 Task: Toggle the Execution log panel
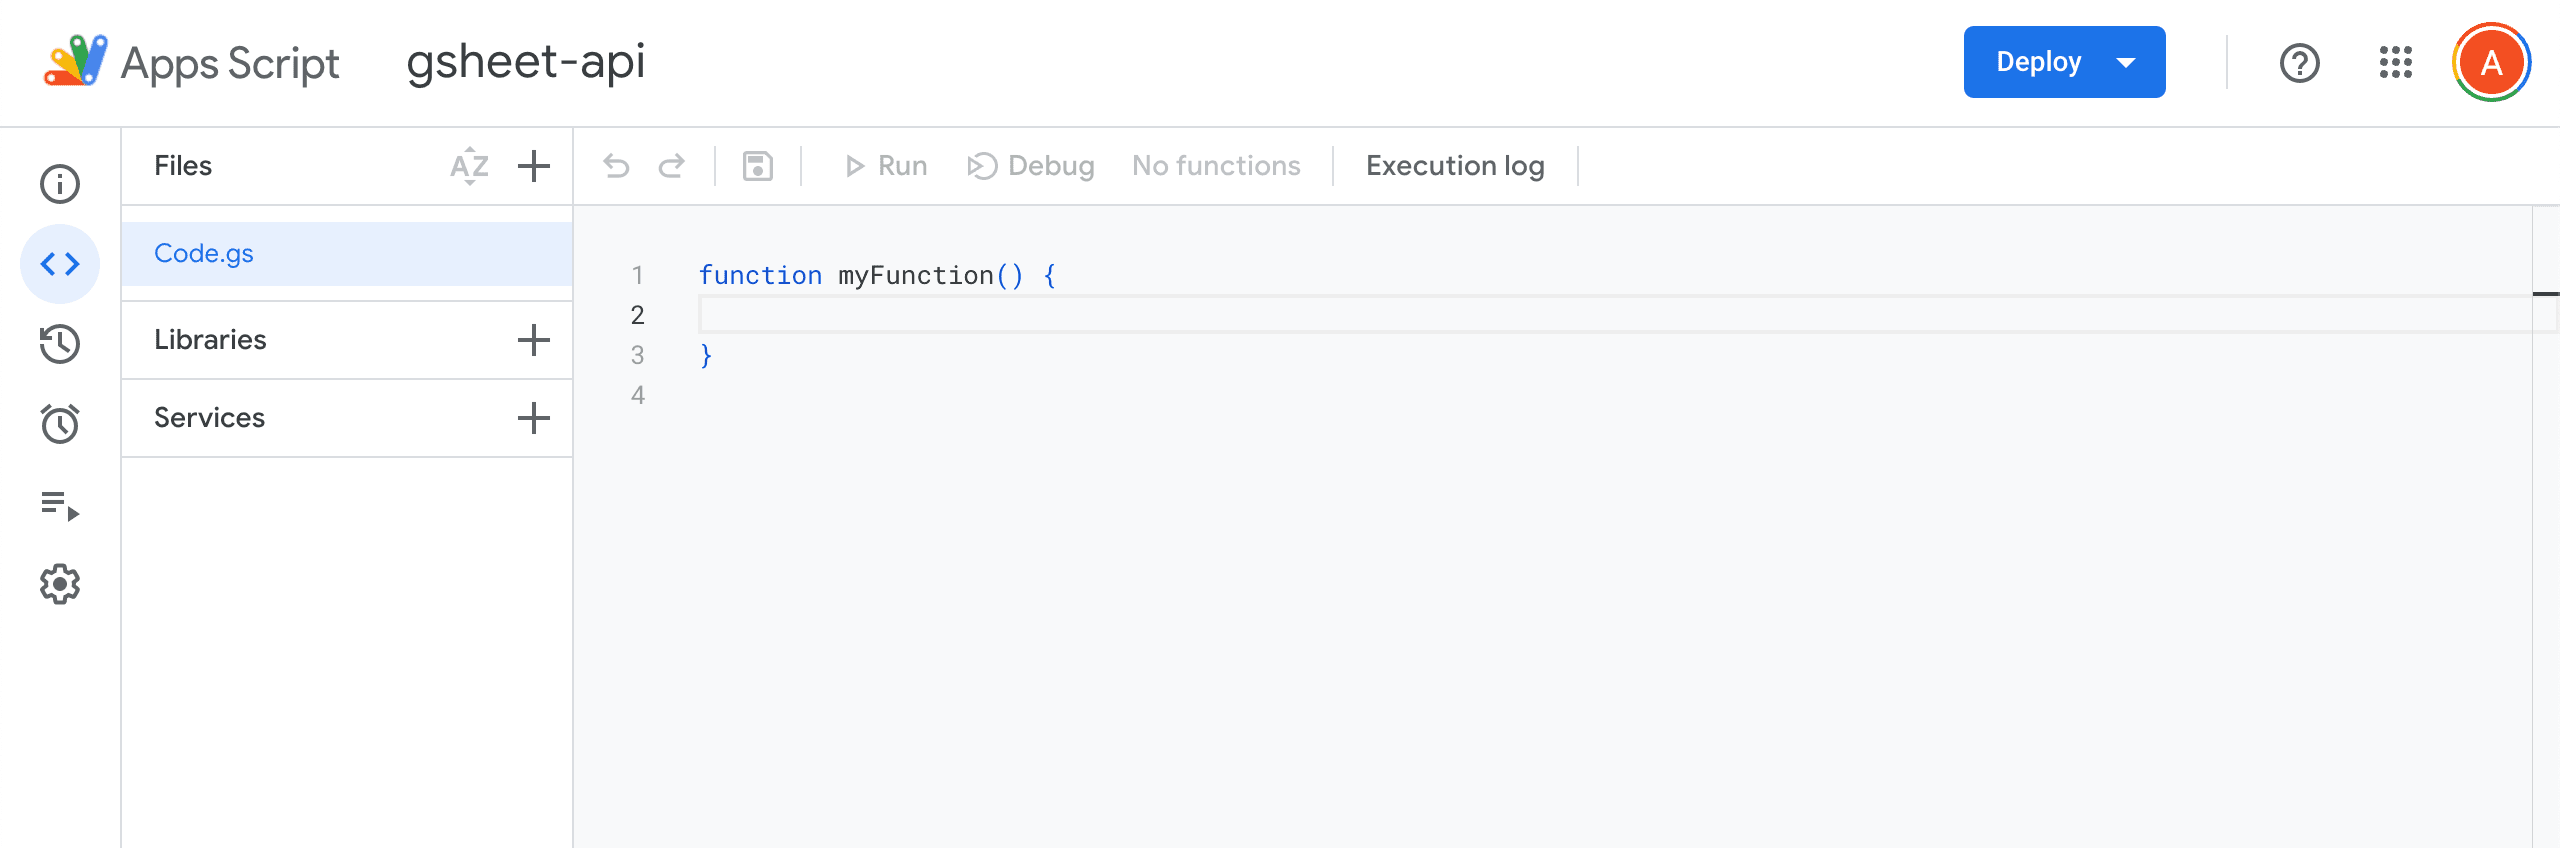tap(1455, 166)
